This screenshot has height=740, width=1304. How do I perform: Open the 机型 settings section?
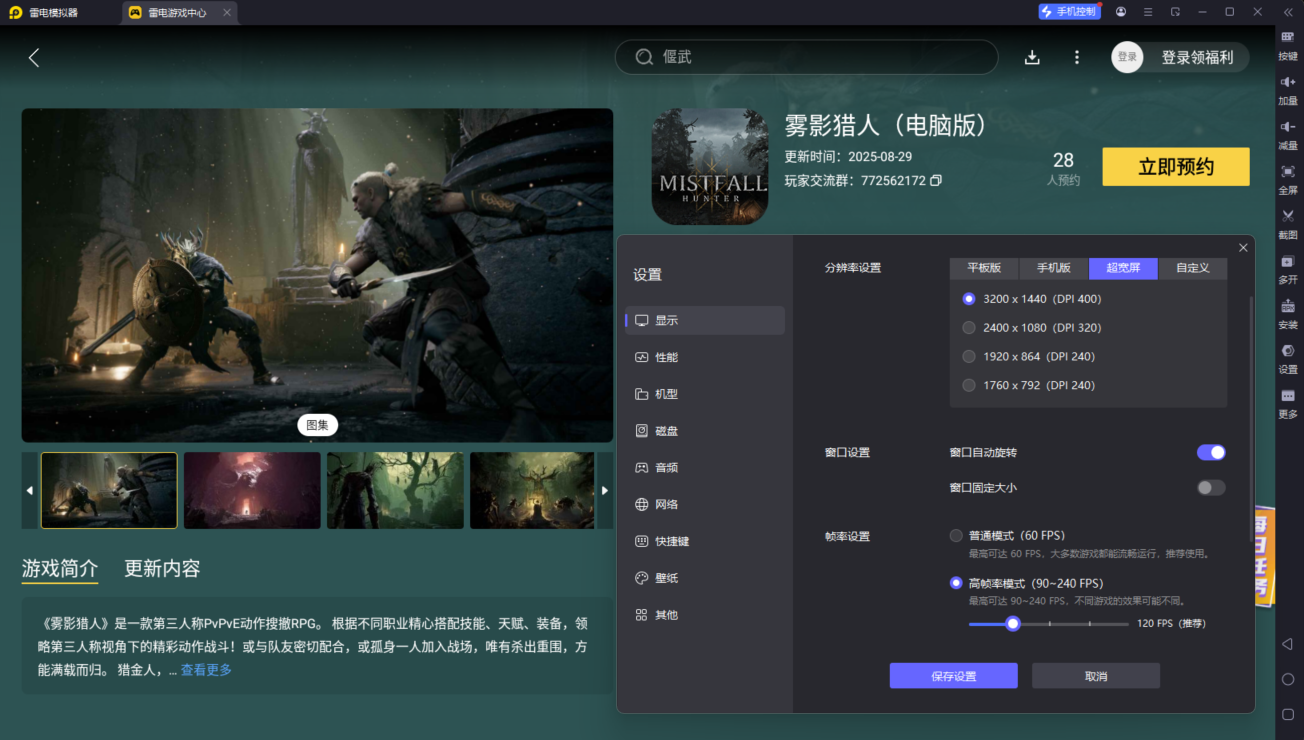(x=705, y=394)
